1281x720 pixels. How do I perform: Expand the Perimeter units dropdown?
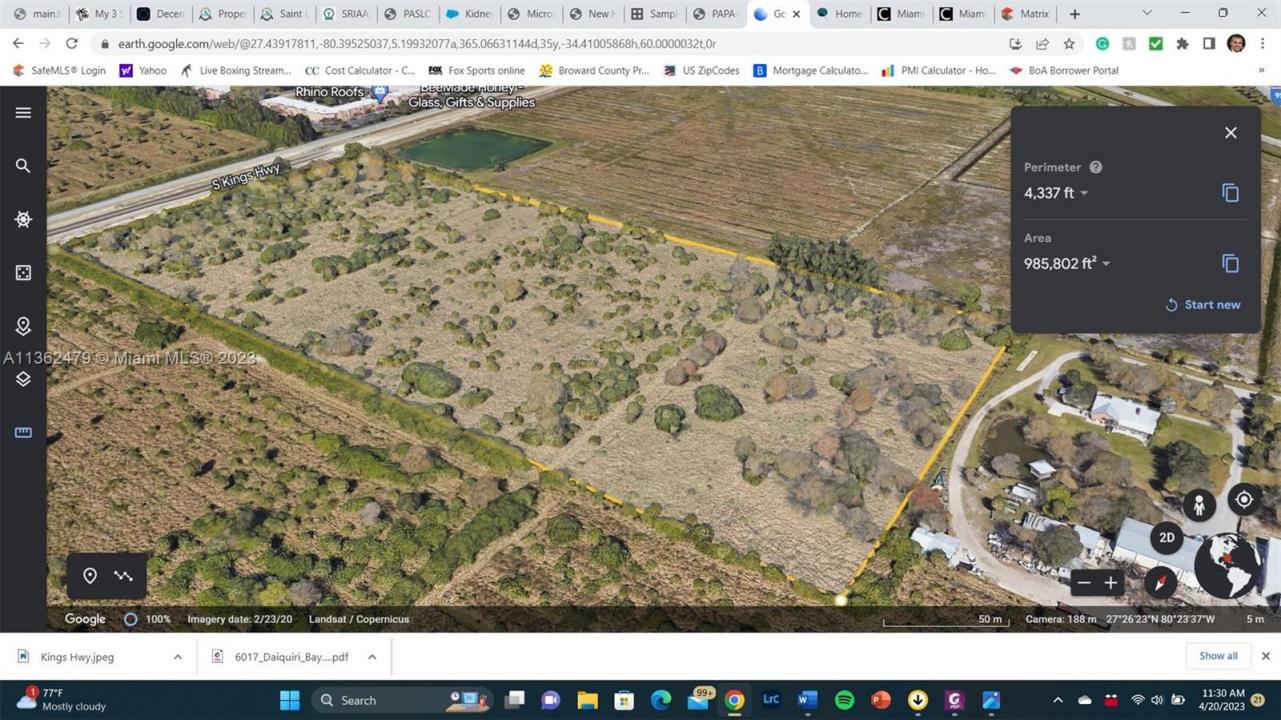[x=1083, y=193]
